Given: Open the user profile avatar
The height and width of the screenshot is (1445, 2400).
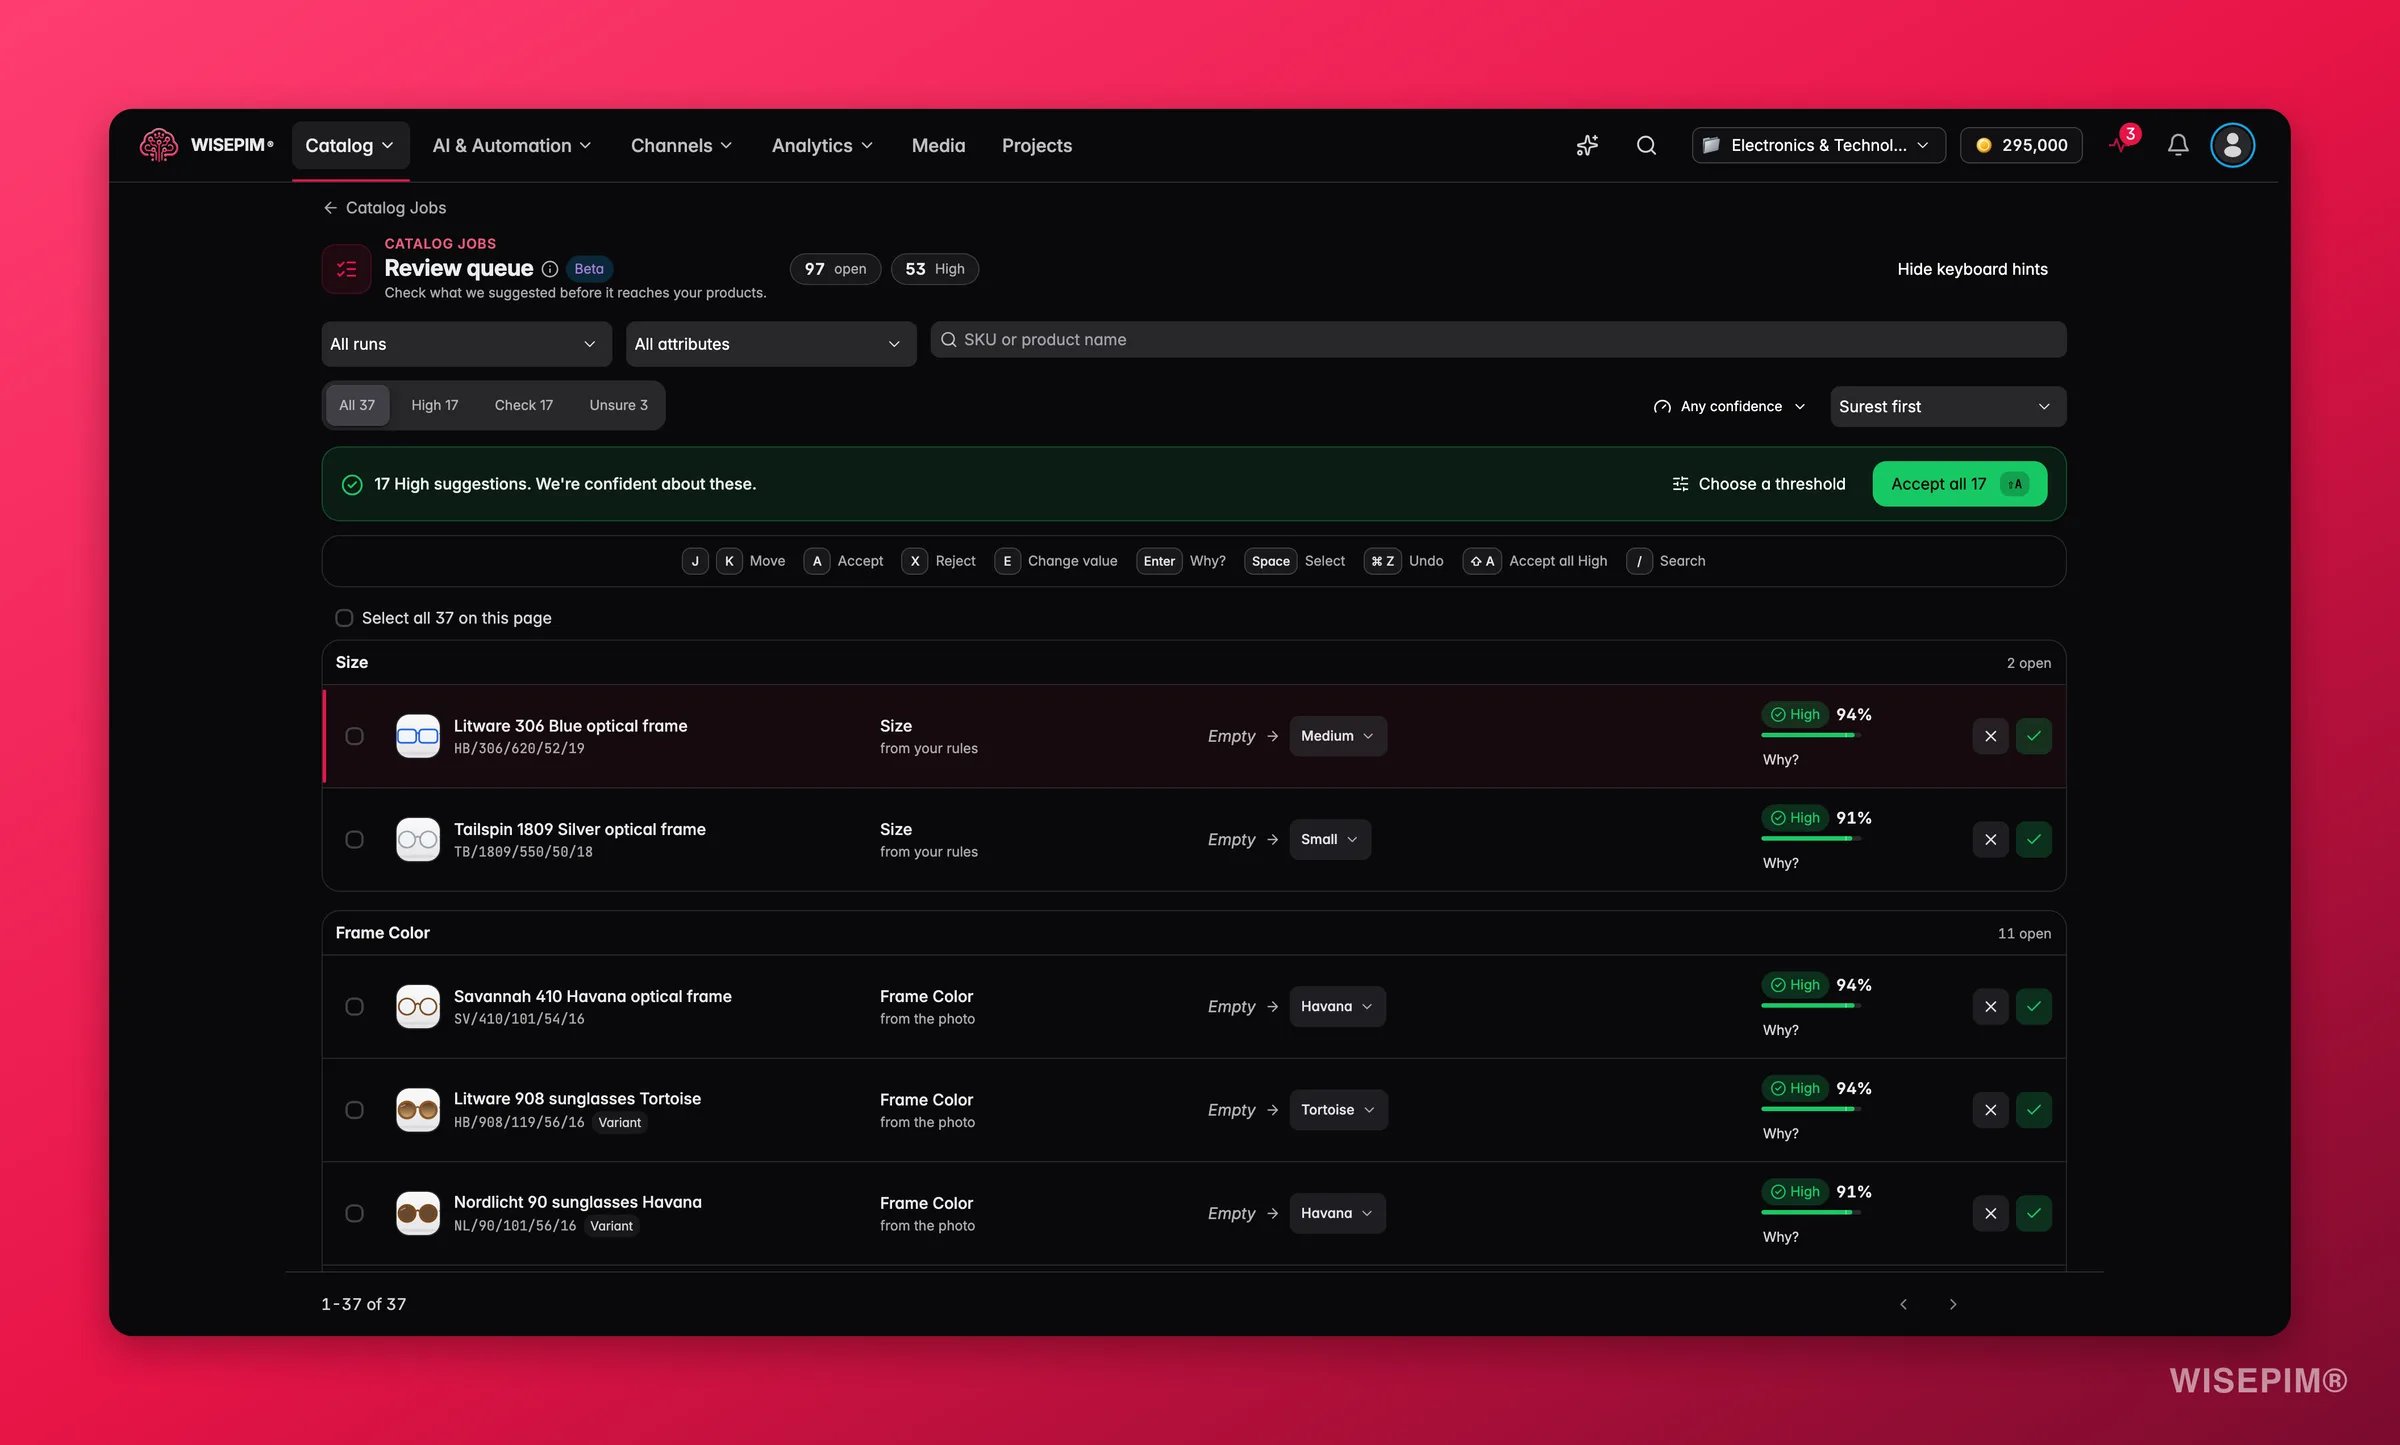Looking at the screenshot, I should 2232,145.
